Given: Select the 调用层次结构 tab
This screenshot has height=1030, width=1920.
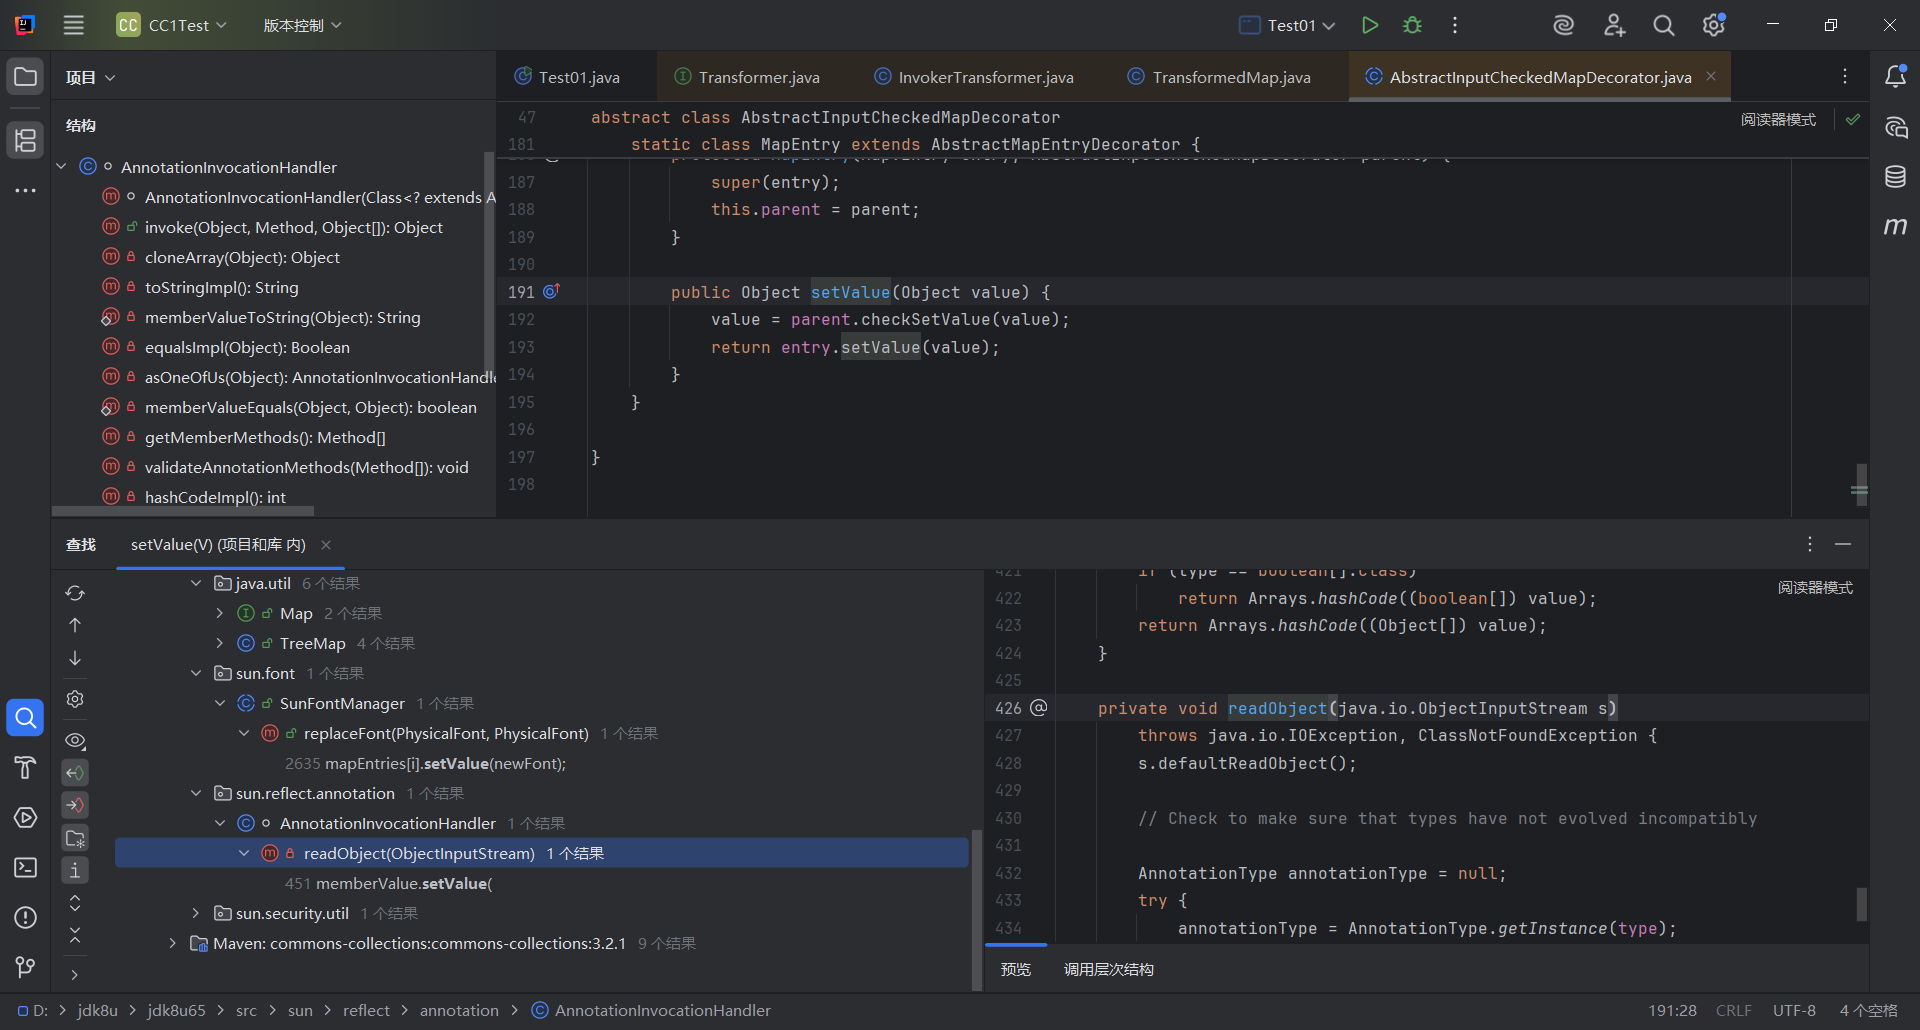Looking at the screenshot, I should pyautogui.click(x=1109, y=969).
